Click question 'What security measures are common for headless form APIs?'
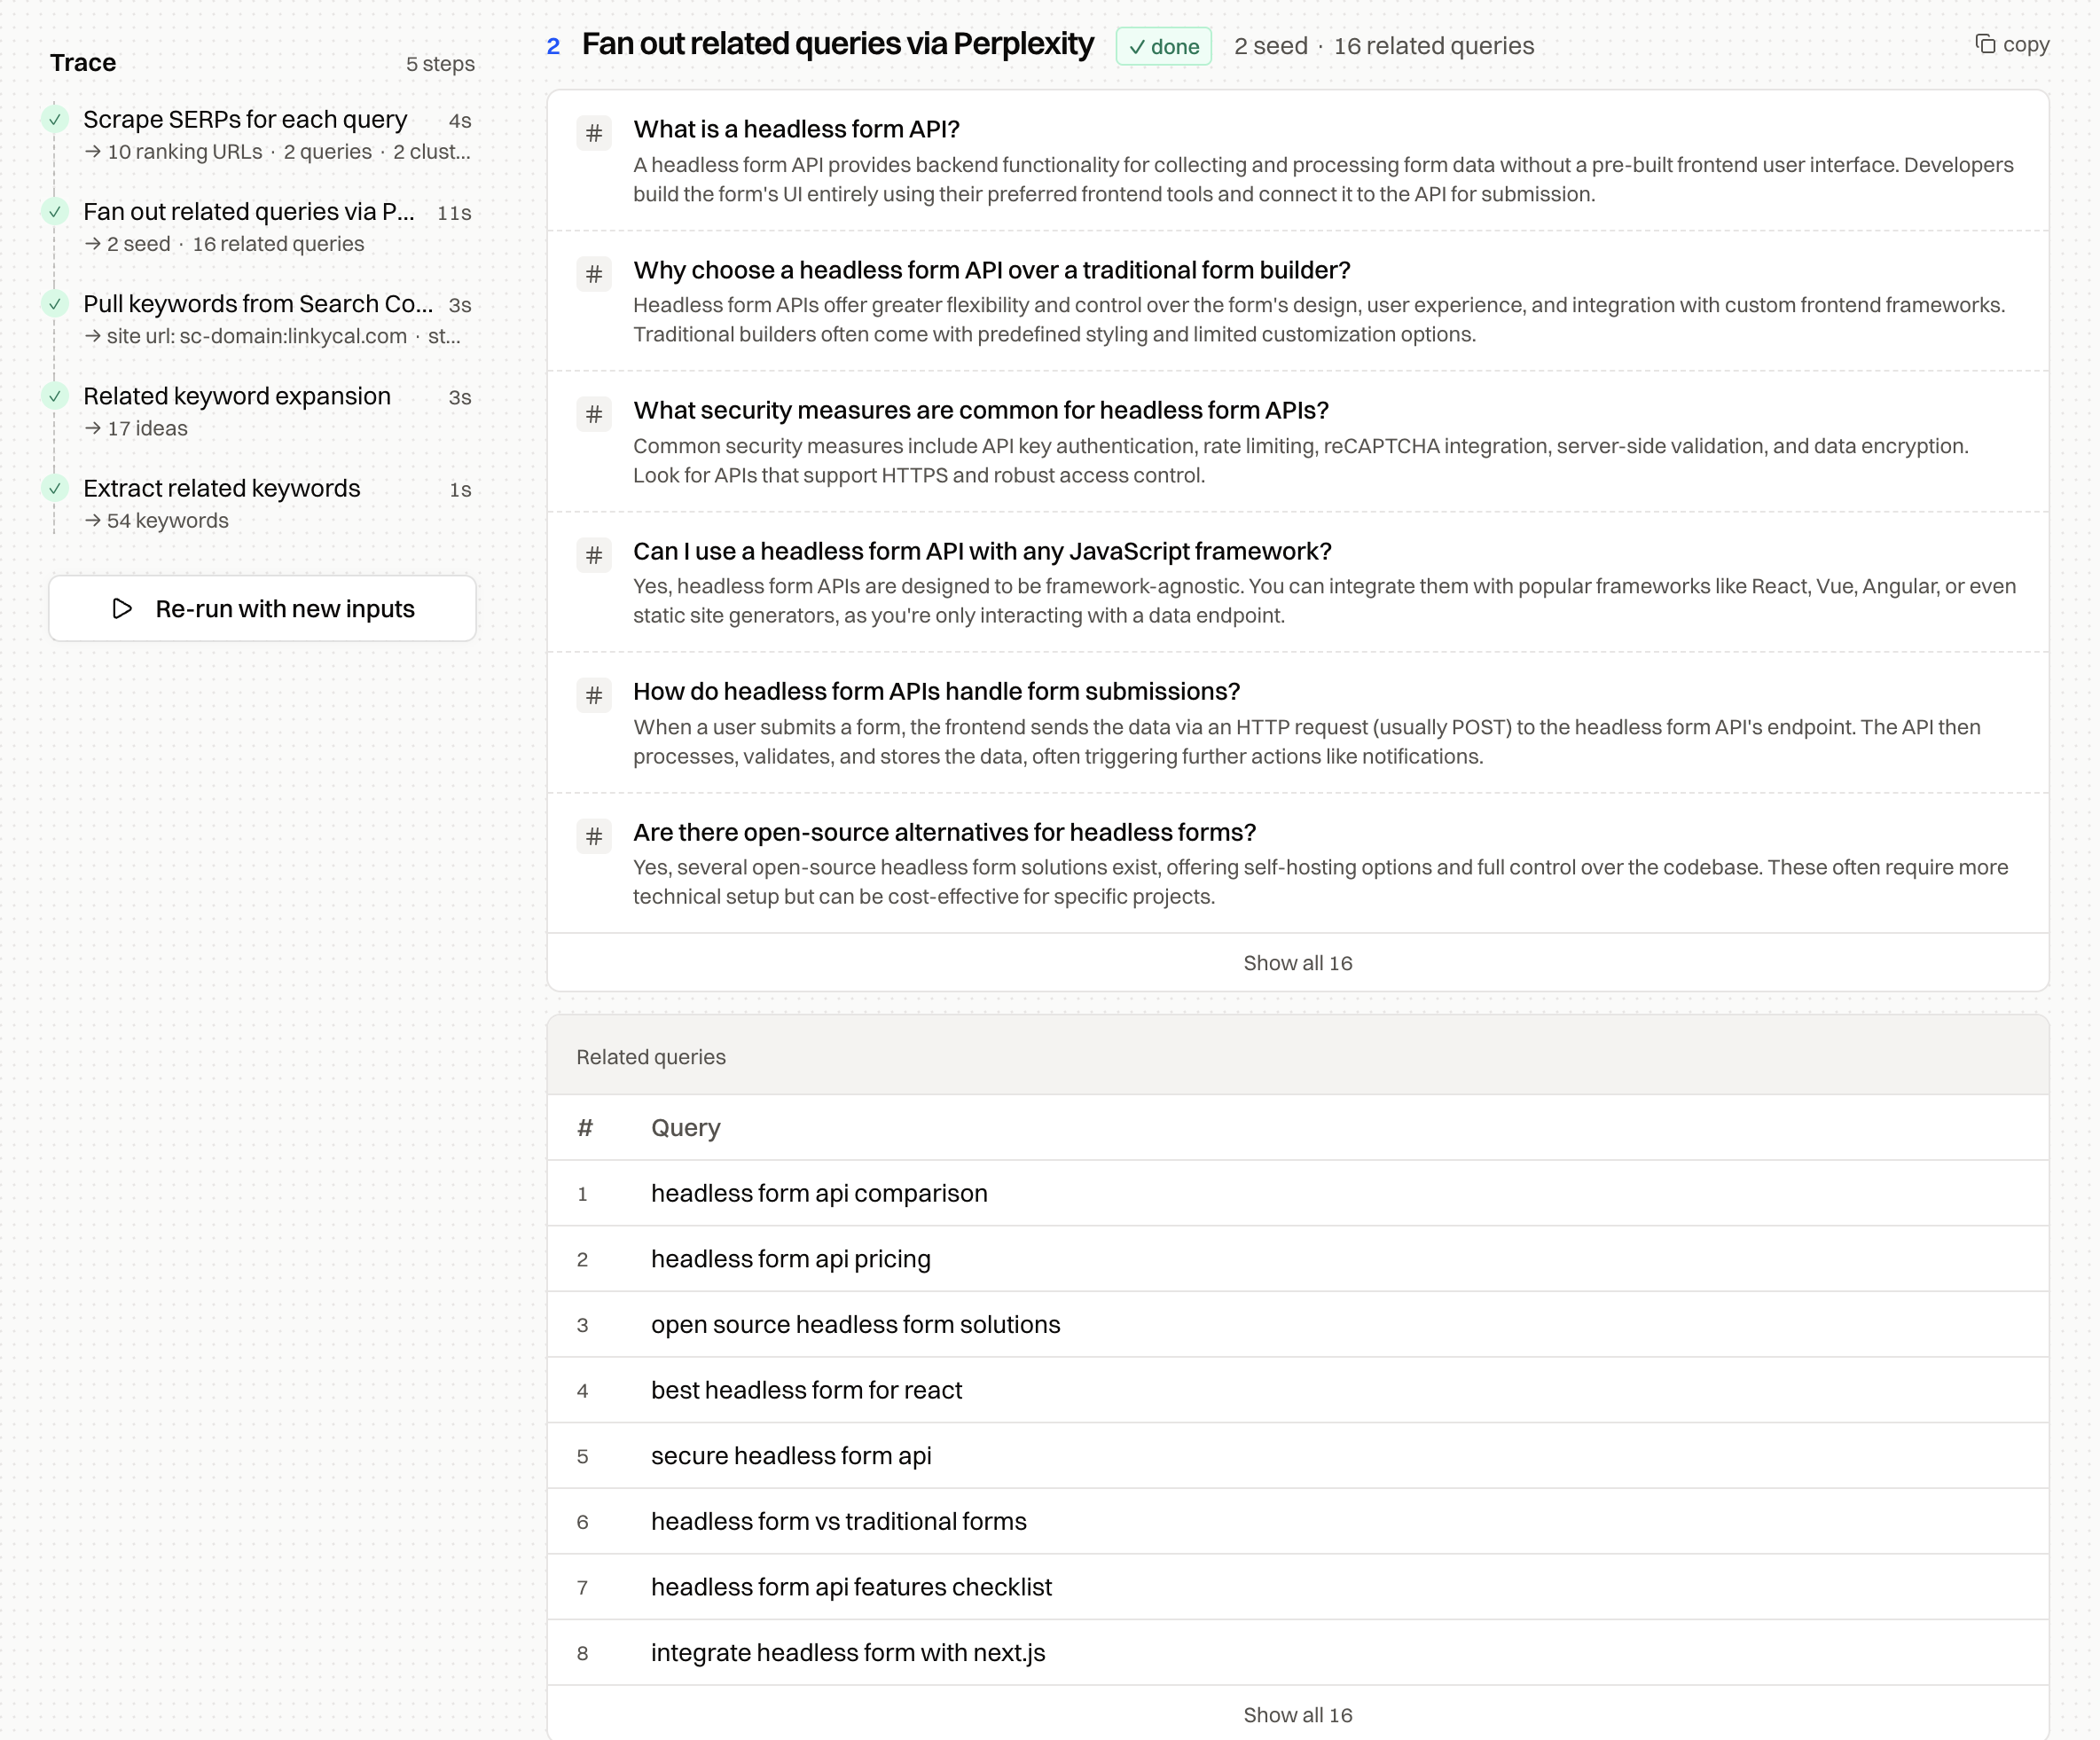 (x=980, y=410)
